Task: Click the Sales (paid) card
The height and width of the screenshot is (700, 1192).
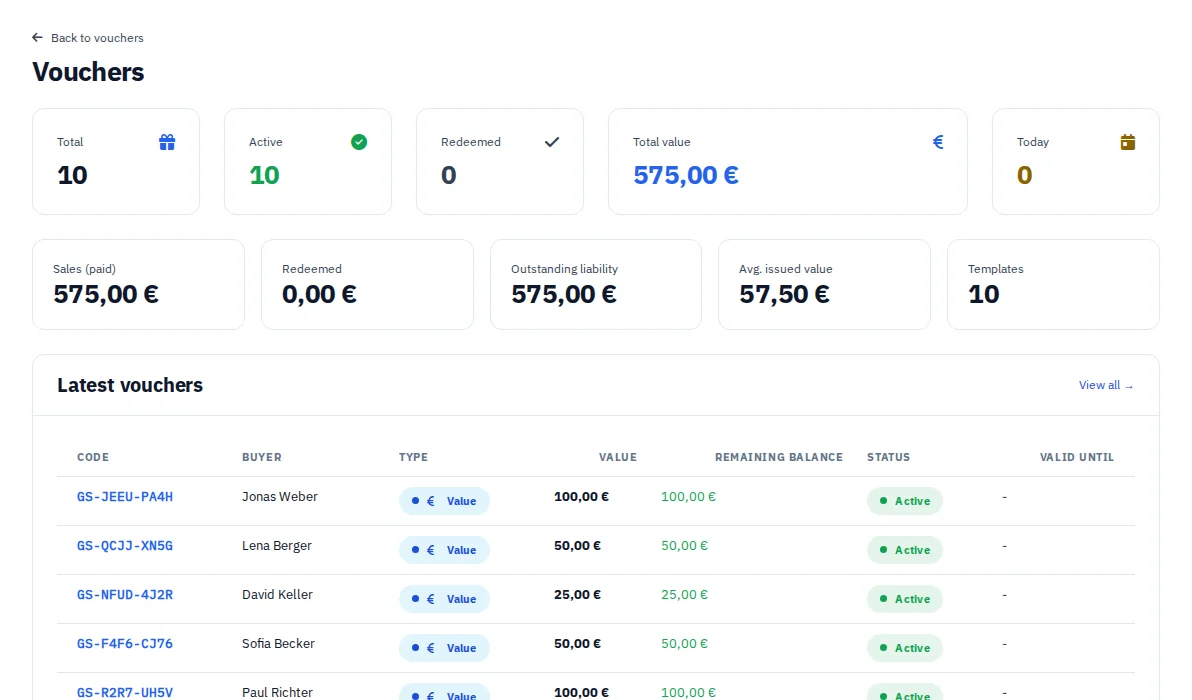Action: (x=138, y=284)
